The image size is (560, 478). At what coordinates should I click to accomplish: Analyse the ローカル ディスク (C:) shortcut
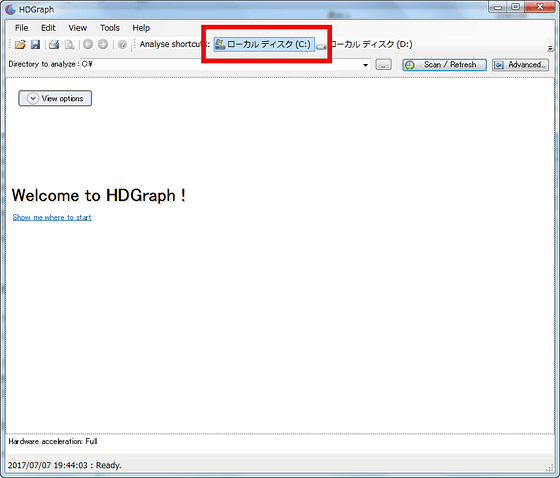264,44
